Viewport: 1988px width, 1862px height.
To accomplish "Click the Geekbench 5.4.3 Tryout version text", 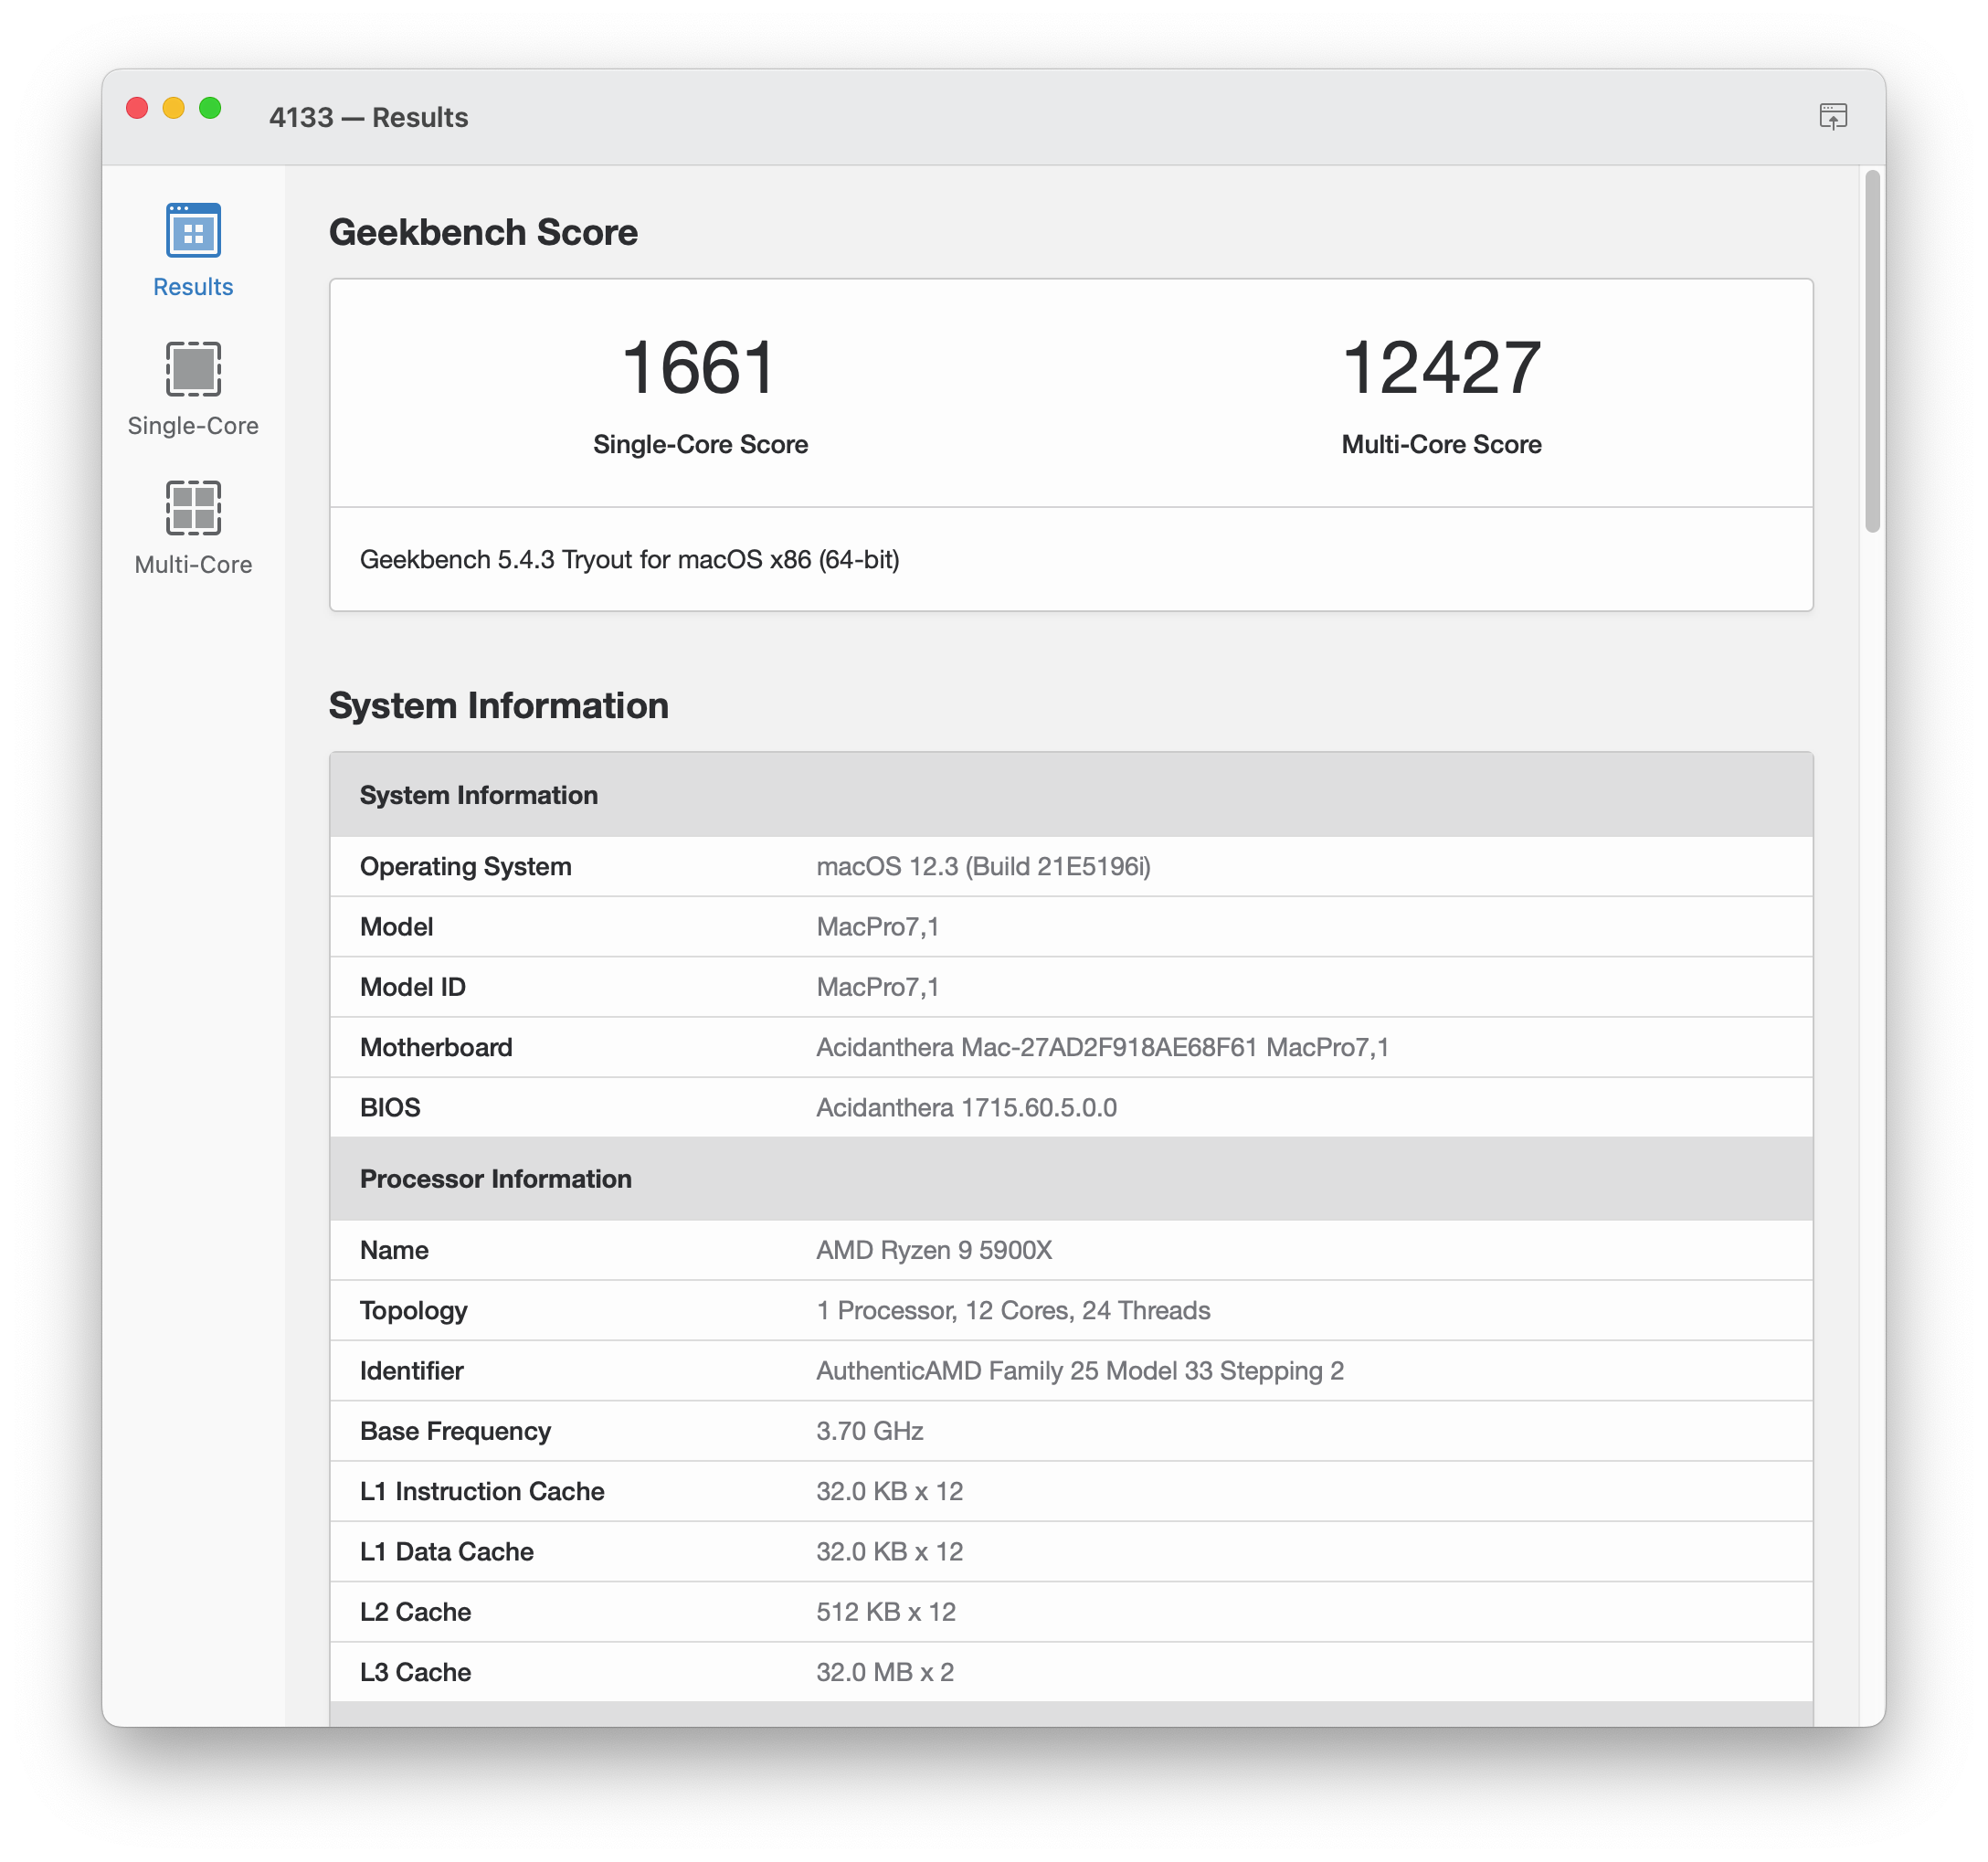I will pyautogui.click(x=629, y=560).
